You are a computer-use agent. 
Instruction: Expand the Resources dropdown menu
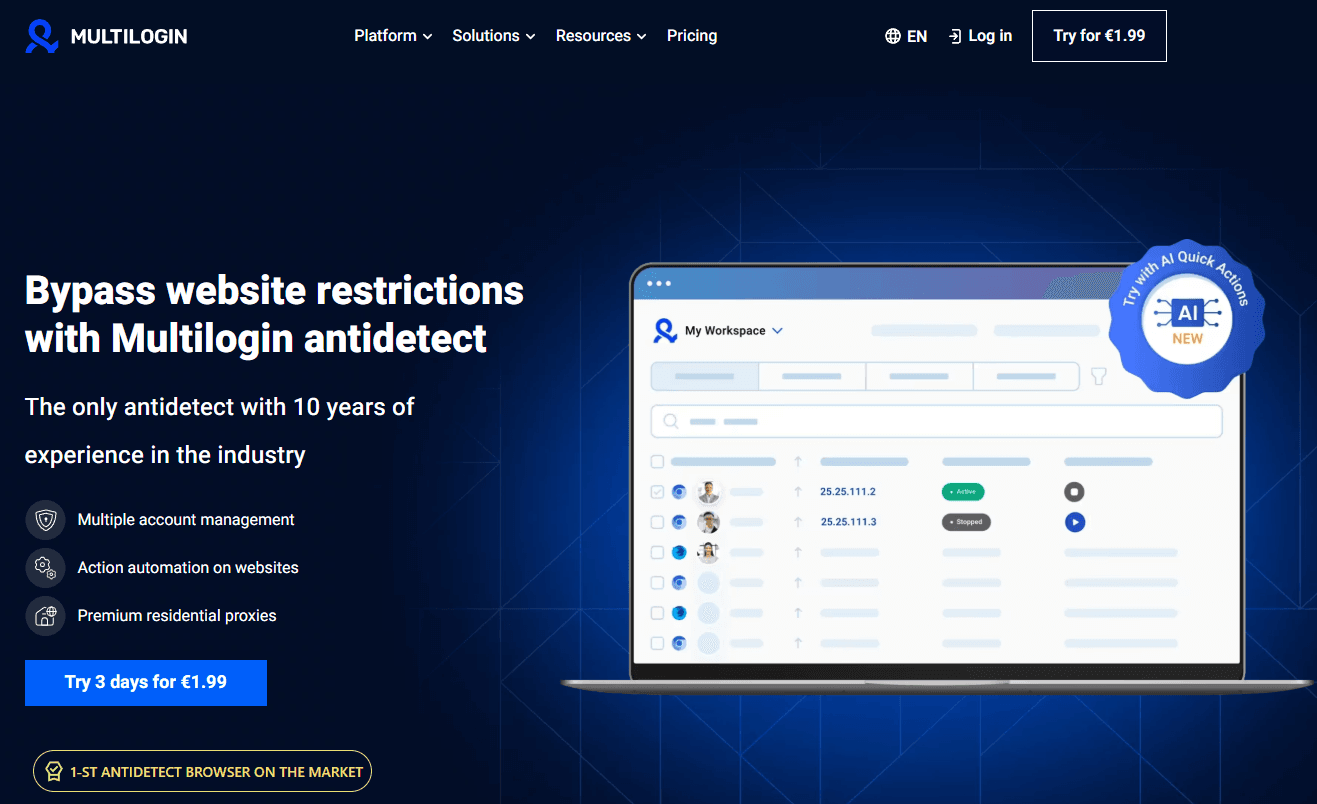tap(600, 36)
